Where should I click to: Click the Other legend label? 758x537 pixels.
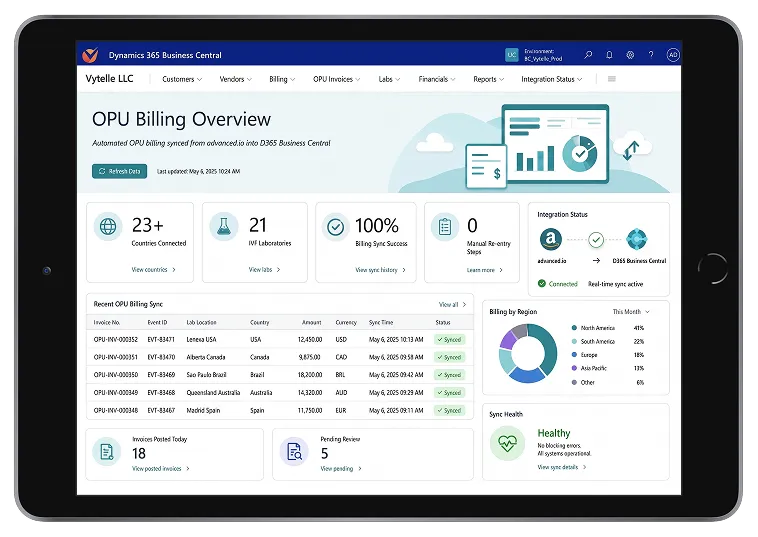pos(587,382)
